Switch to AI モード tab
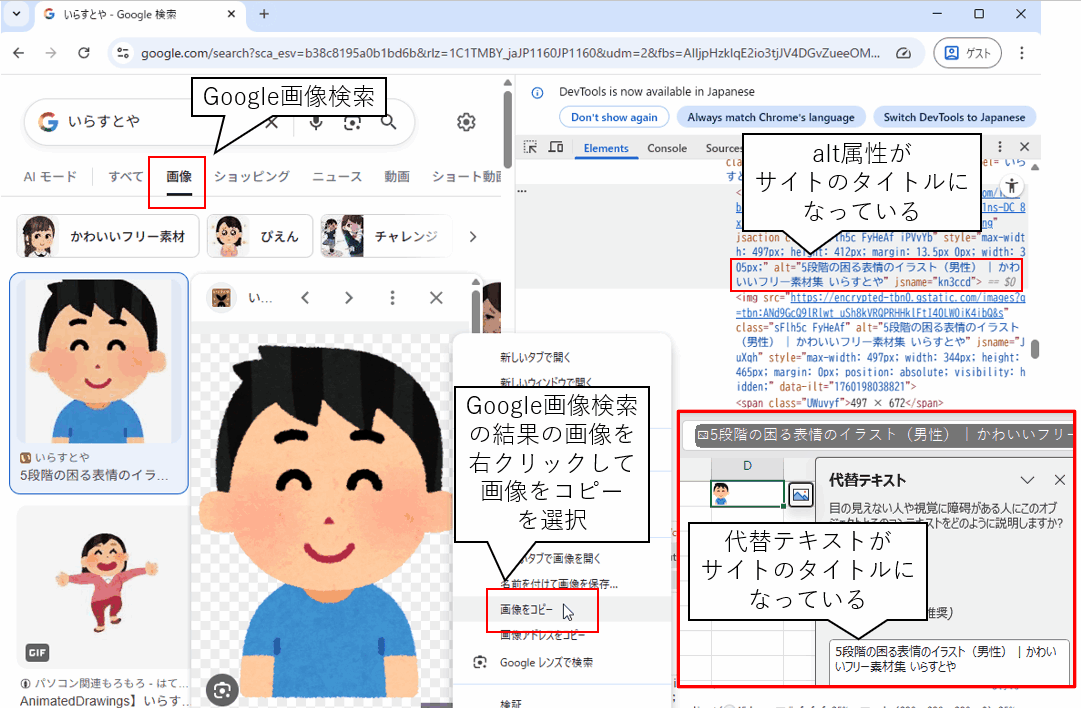 point(50,176)
